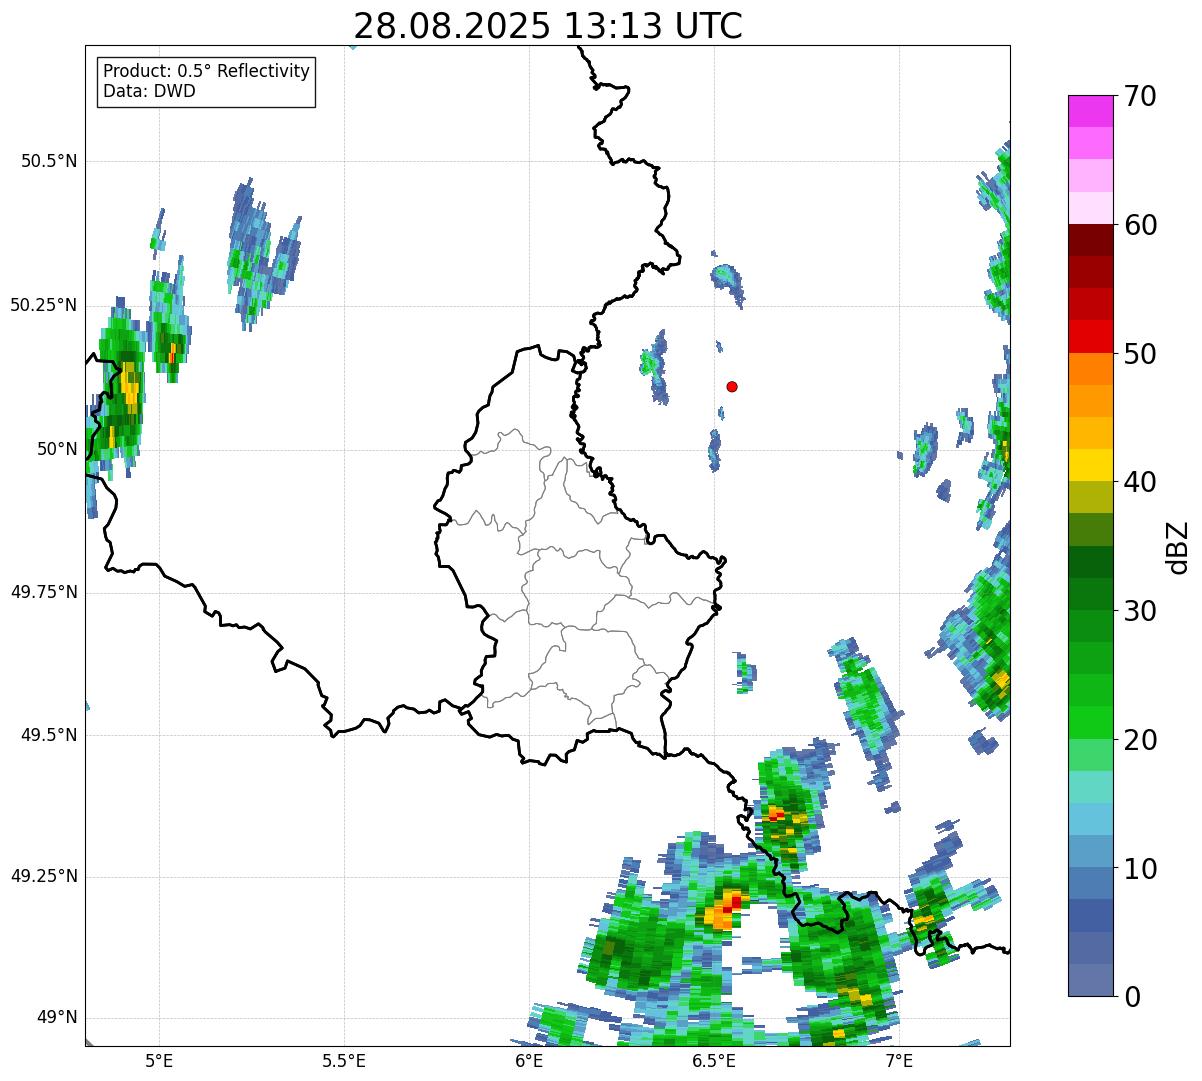The height and width of the screenshot is (1081, 1202).
Task: Click the light cyan swatch above 15 dBZ
Action: coord(1090,787)
